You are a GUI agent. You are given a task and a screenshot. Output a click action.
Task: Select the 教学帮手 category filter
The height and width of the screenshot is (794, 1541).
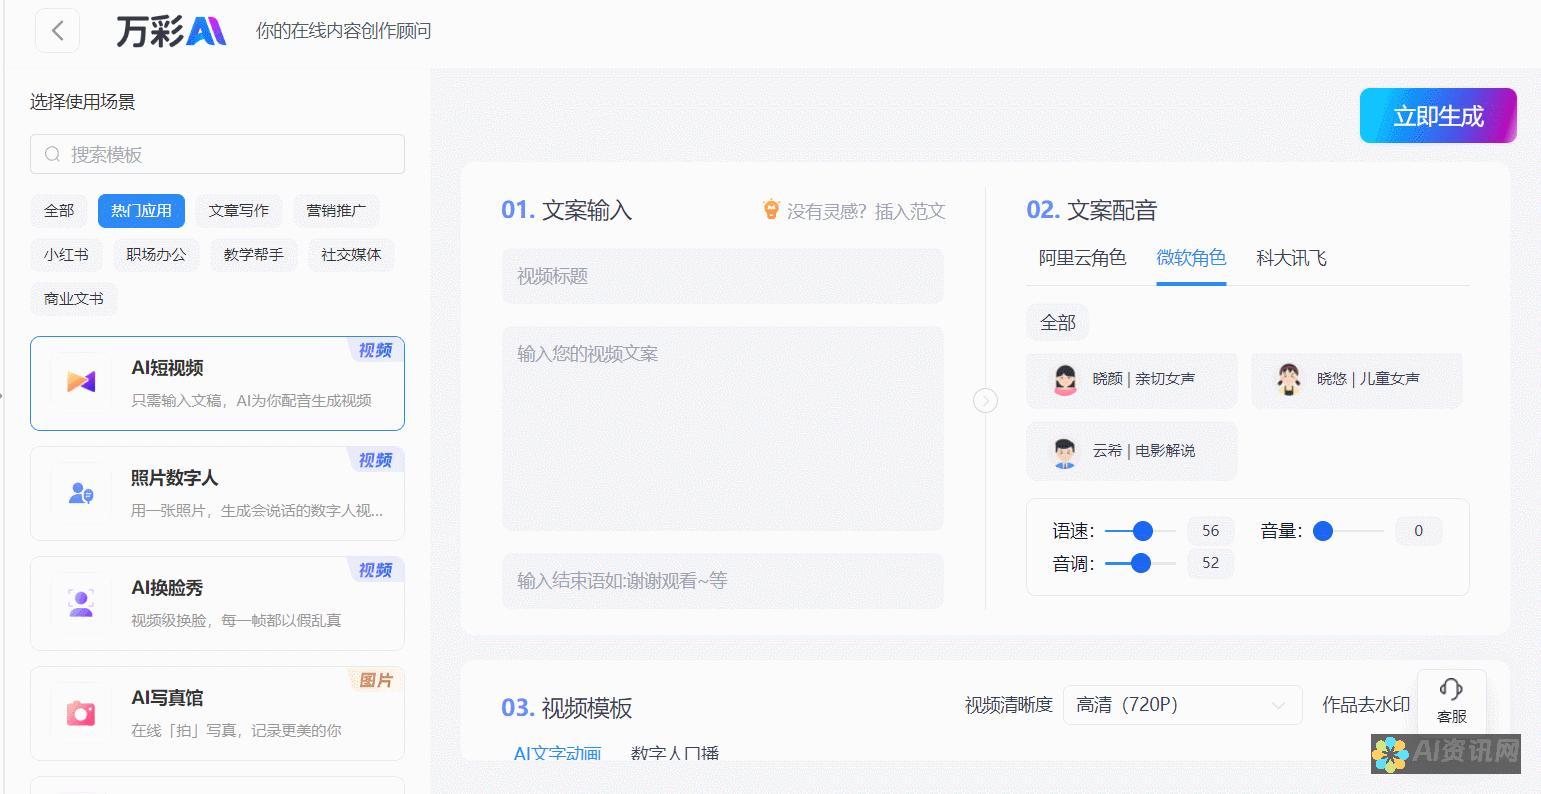pyautogui.click(x=254, y=255)
